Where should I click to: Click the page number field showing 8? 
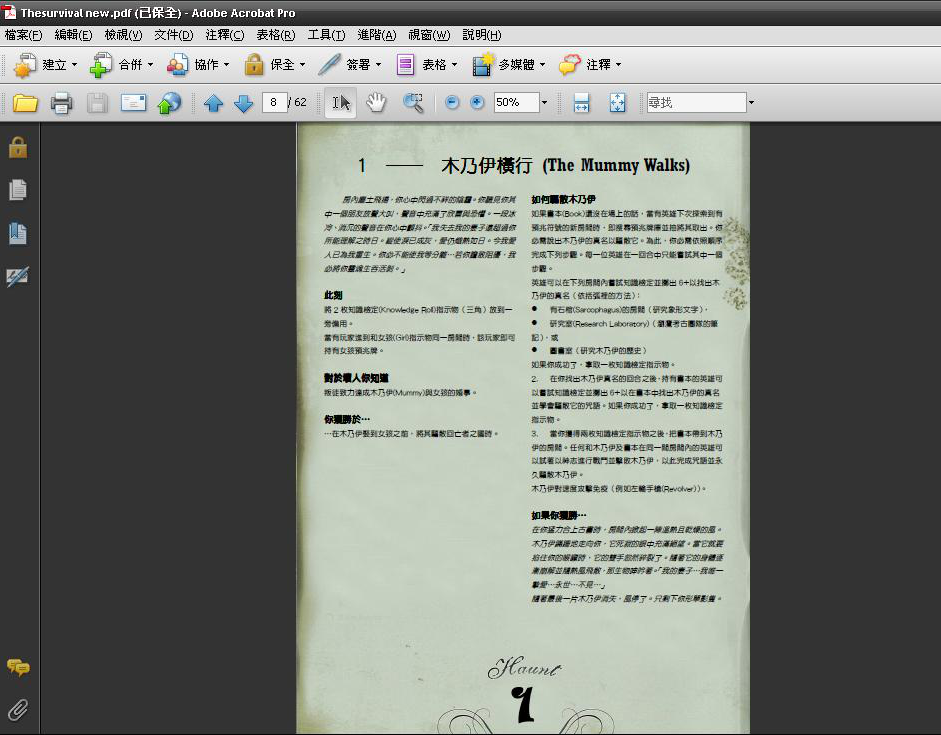(x=274, y=103)
